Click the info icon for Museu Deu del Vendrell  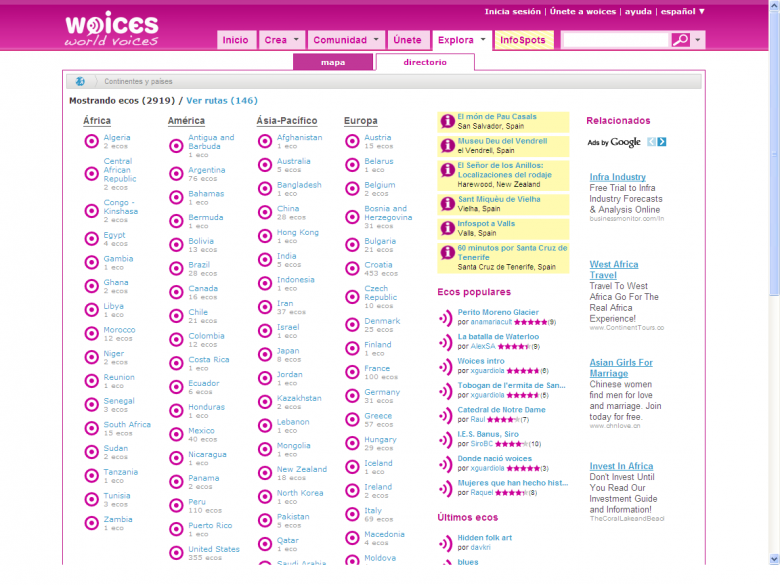[x=447, y=145]
